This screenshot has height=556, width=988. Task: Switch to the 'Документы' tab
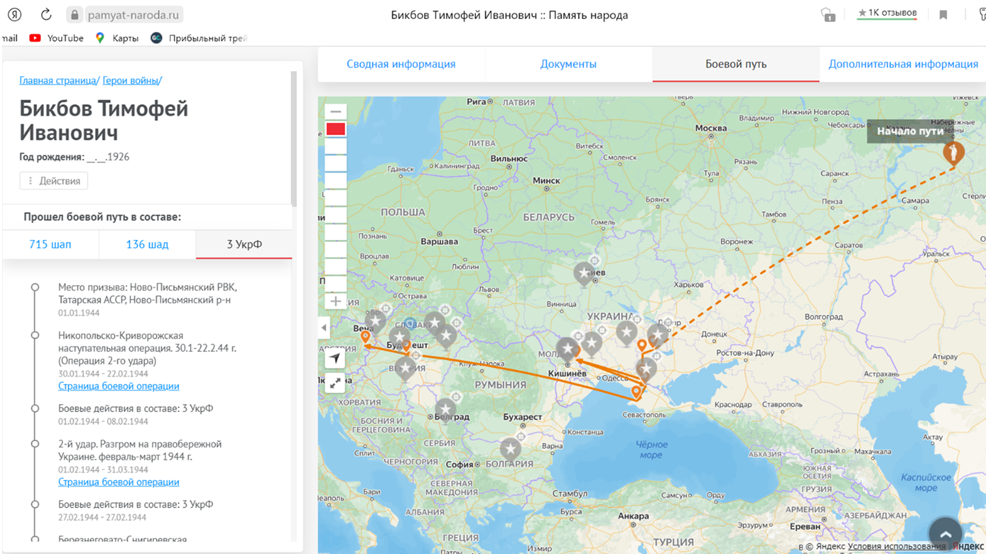[x=568, y=64]
